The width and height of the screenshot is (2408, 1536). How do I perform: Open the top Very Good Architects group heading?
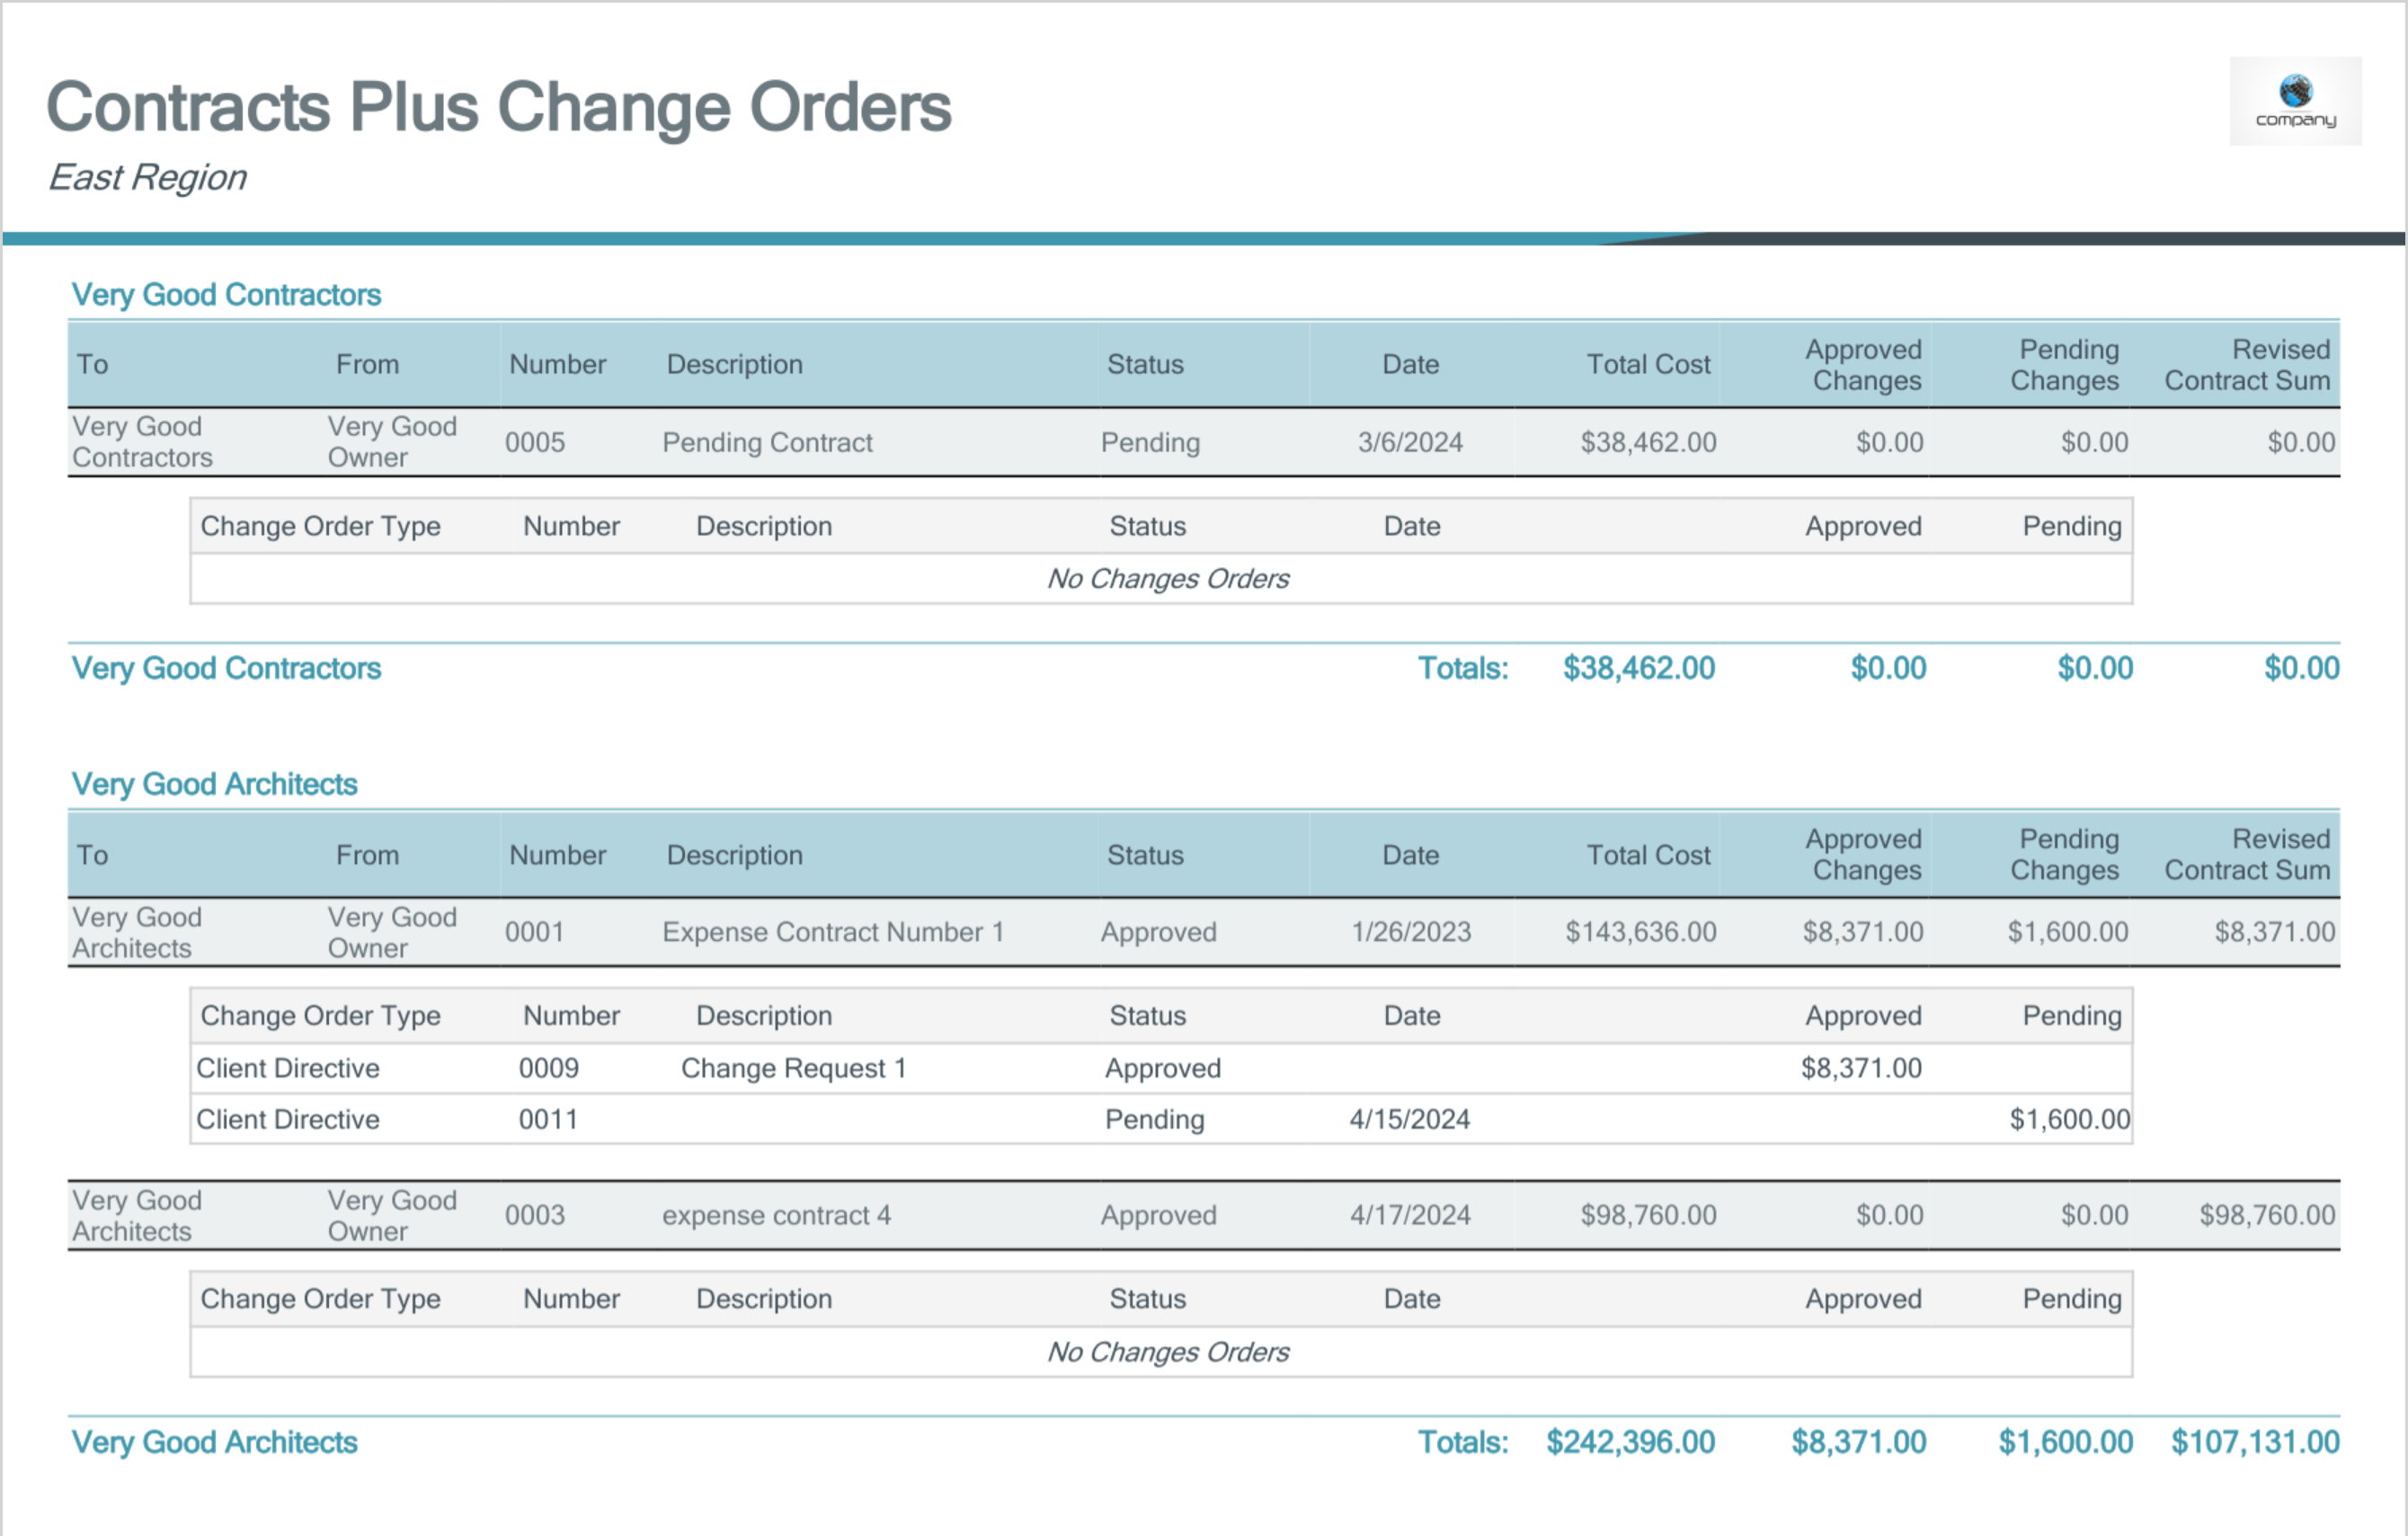coord(214,784)
